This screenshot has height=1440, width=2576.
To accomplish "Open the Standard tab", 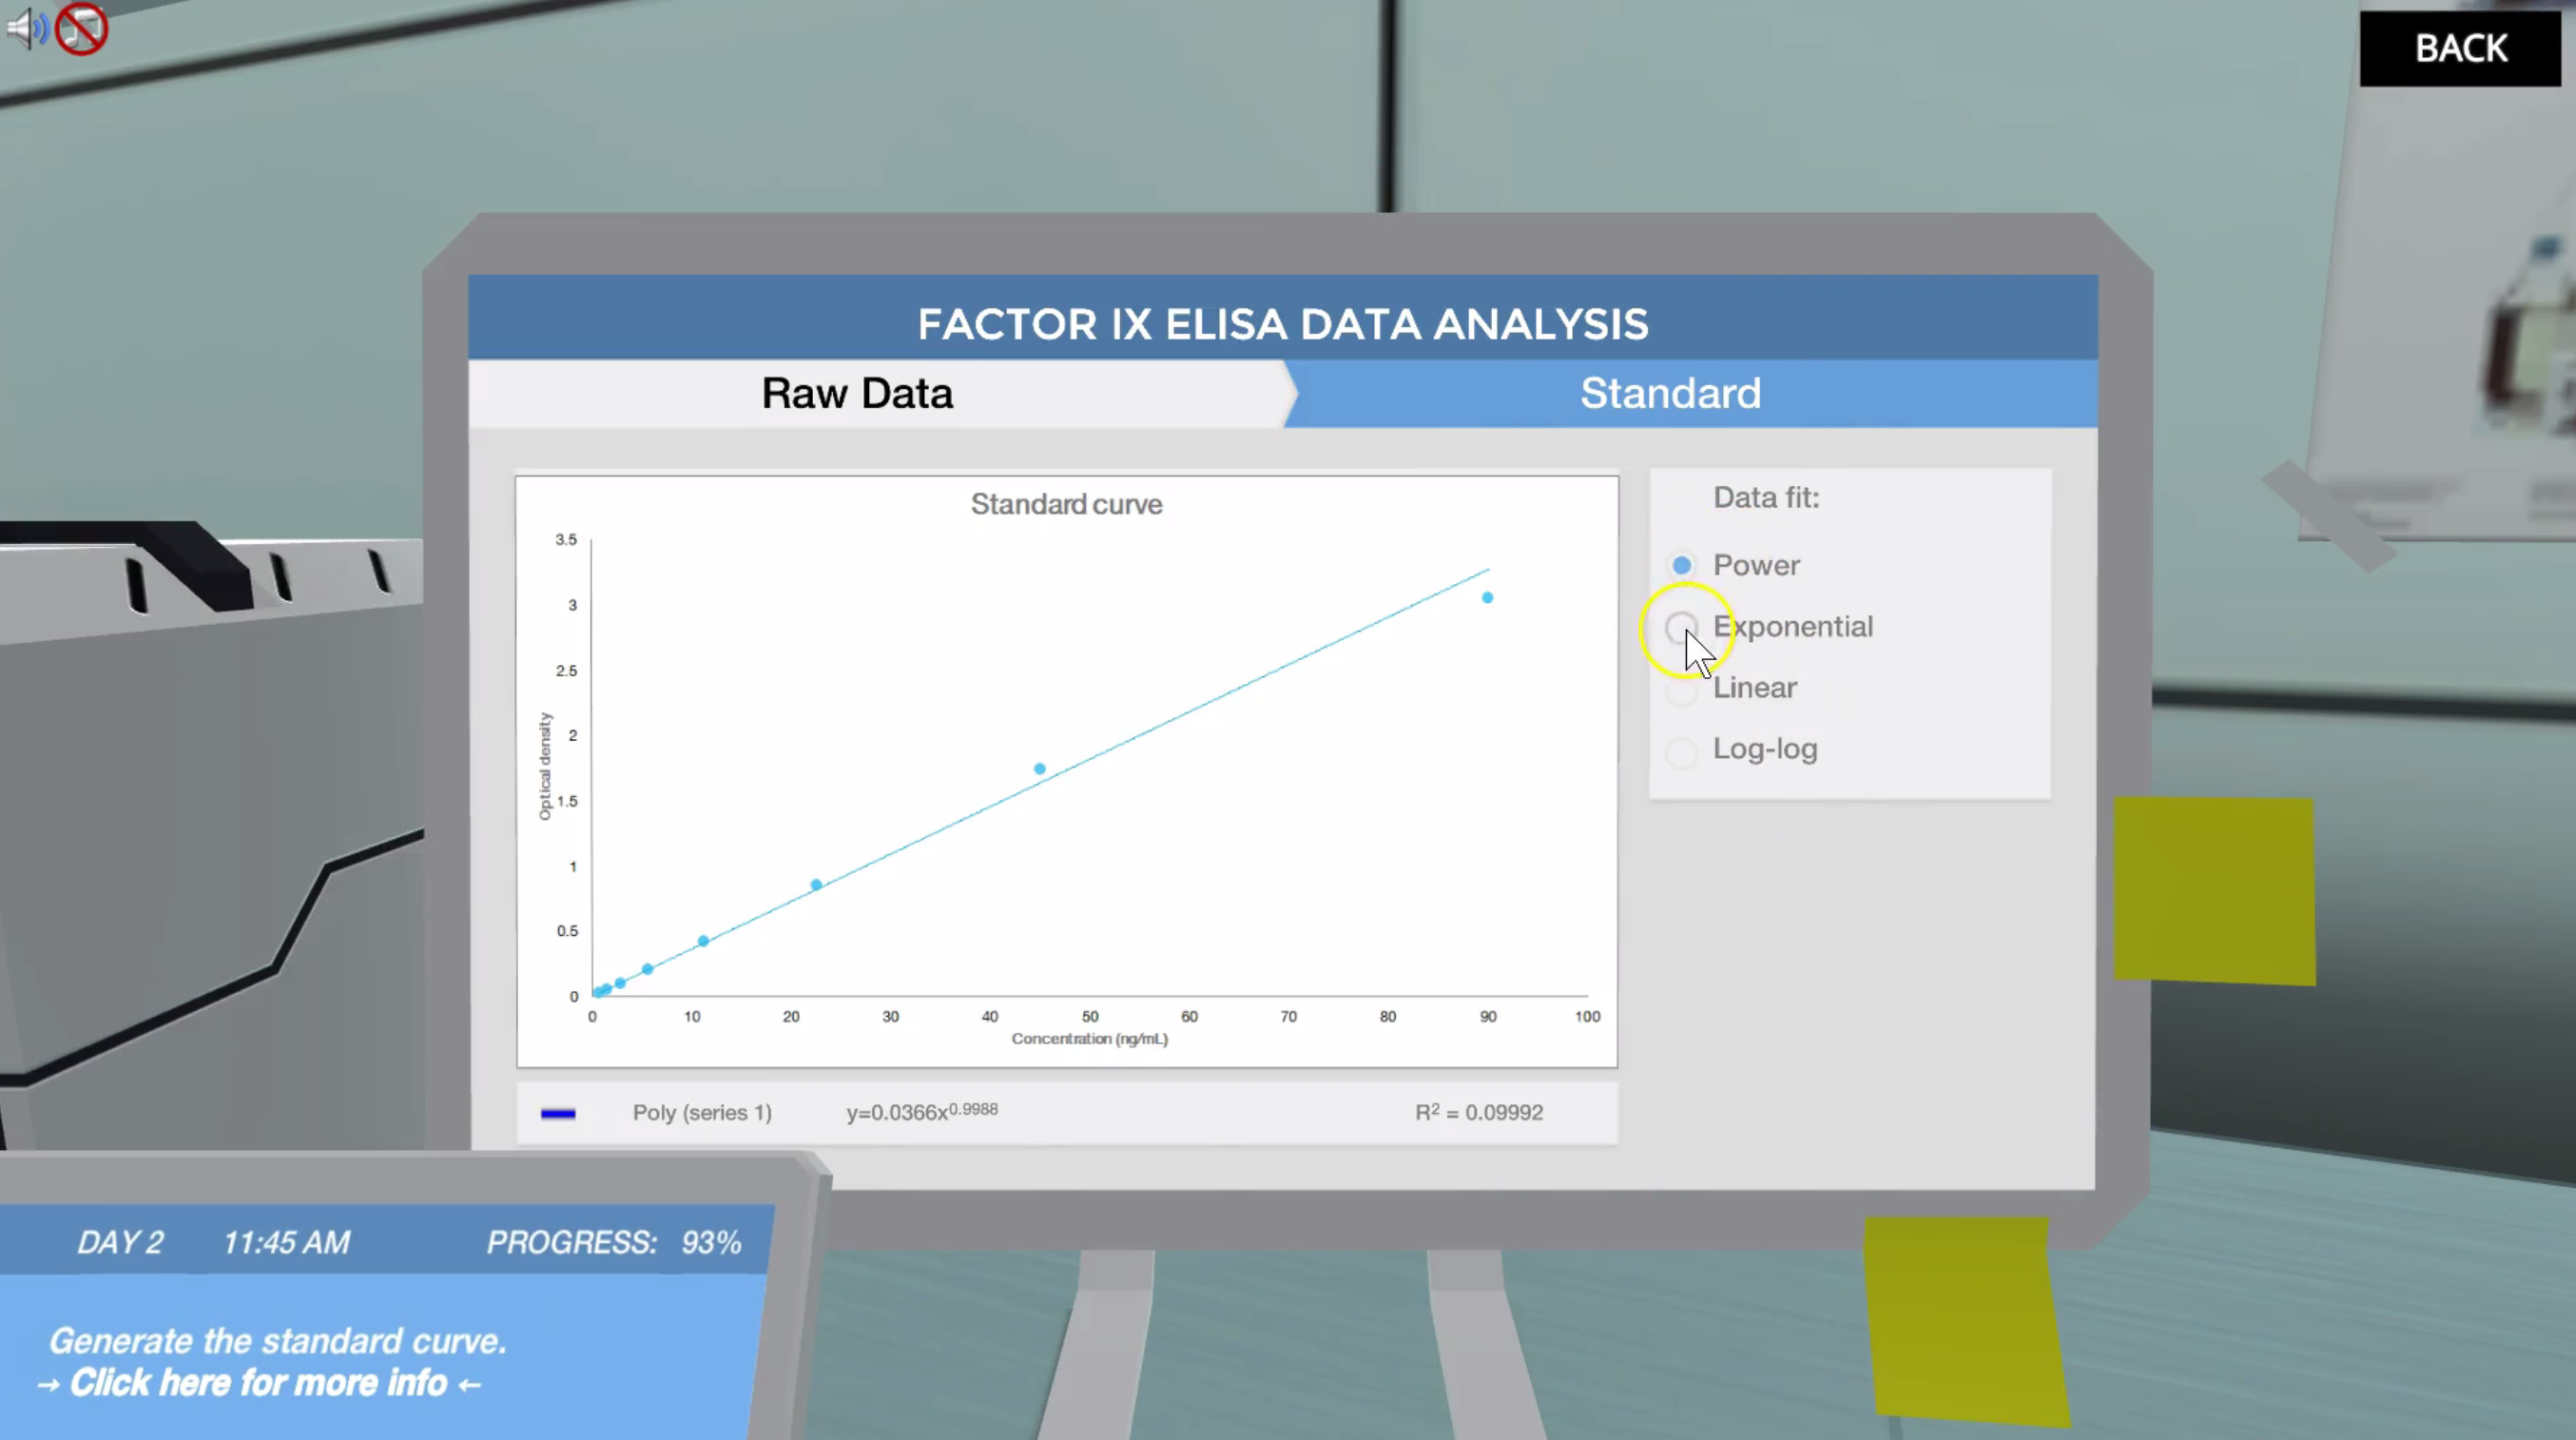I will 1669,393.
